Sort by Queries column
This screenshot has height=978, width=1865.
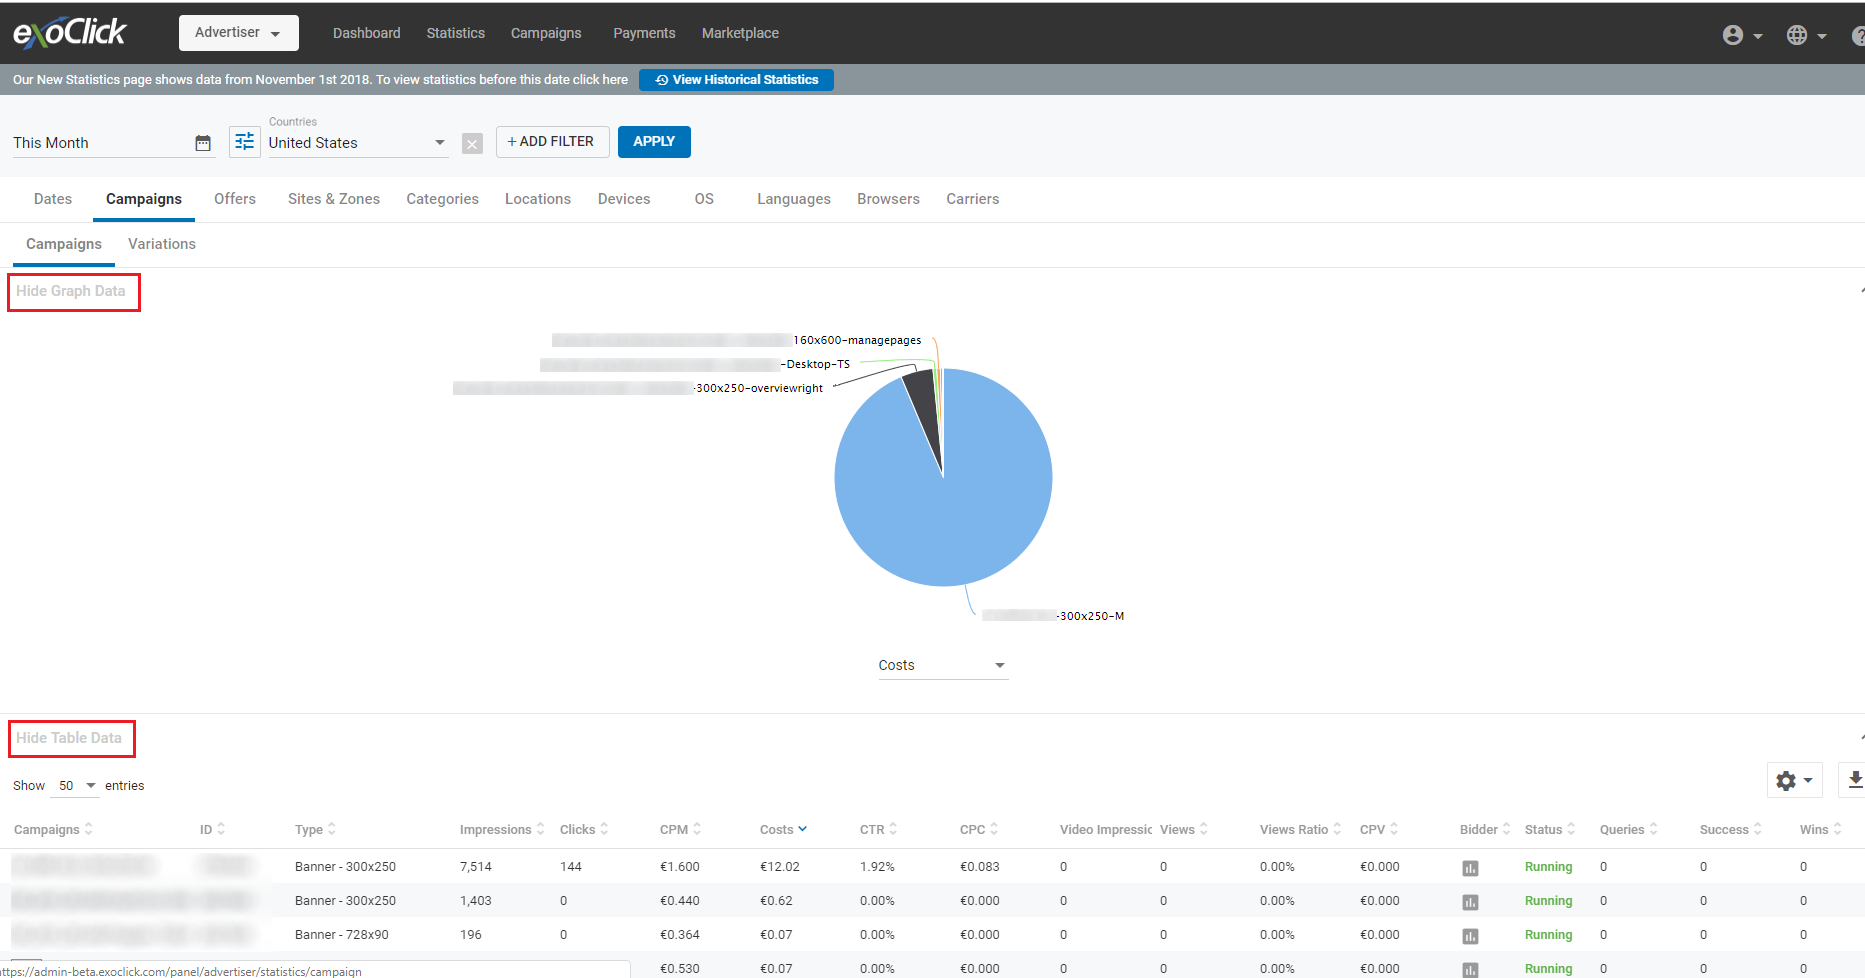click(x=1628, y=829)
